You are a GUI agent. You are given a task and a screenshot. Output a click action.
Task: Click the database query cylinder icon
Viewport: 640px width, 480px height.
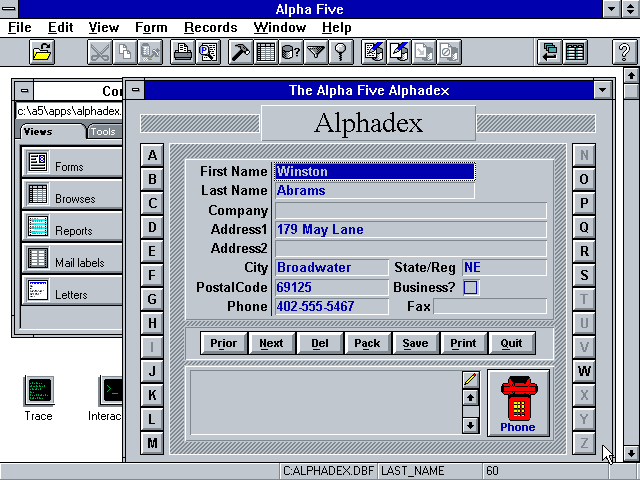click(x=291, y=52)
